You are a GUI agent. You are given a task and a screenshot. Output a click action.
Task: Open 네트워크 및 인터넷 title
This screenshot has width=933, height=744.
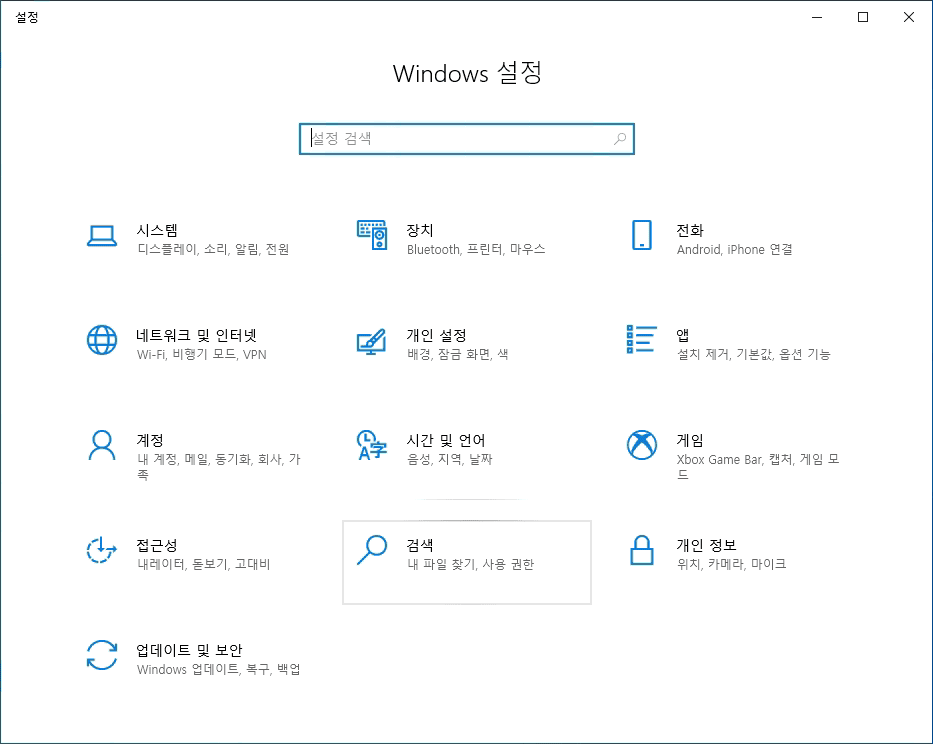pyautogui.click(x=196, y=335)
